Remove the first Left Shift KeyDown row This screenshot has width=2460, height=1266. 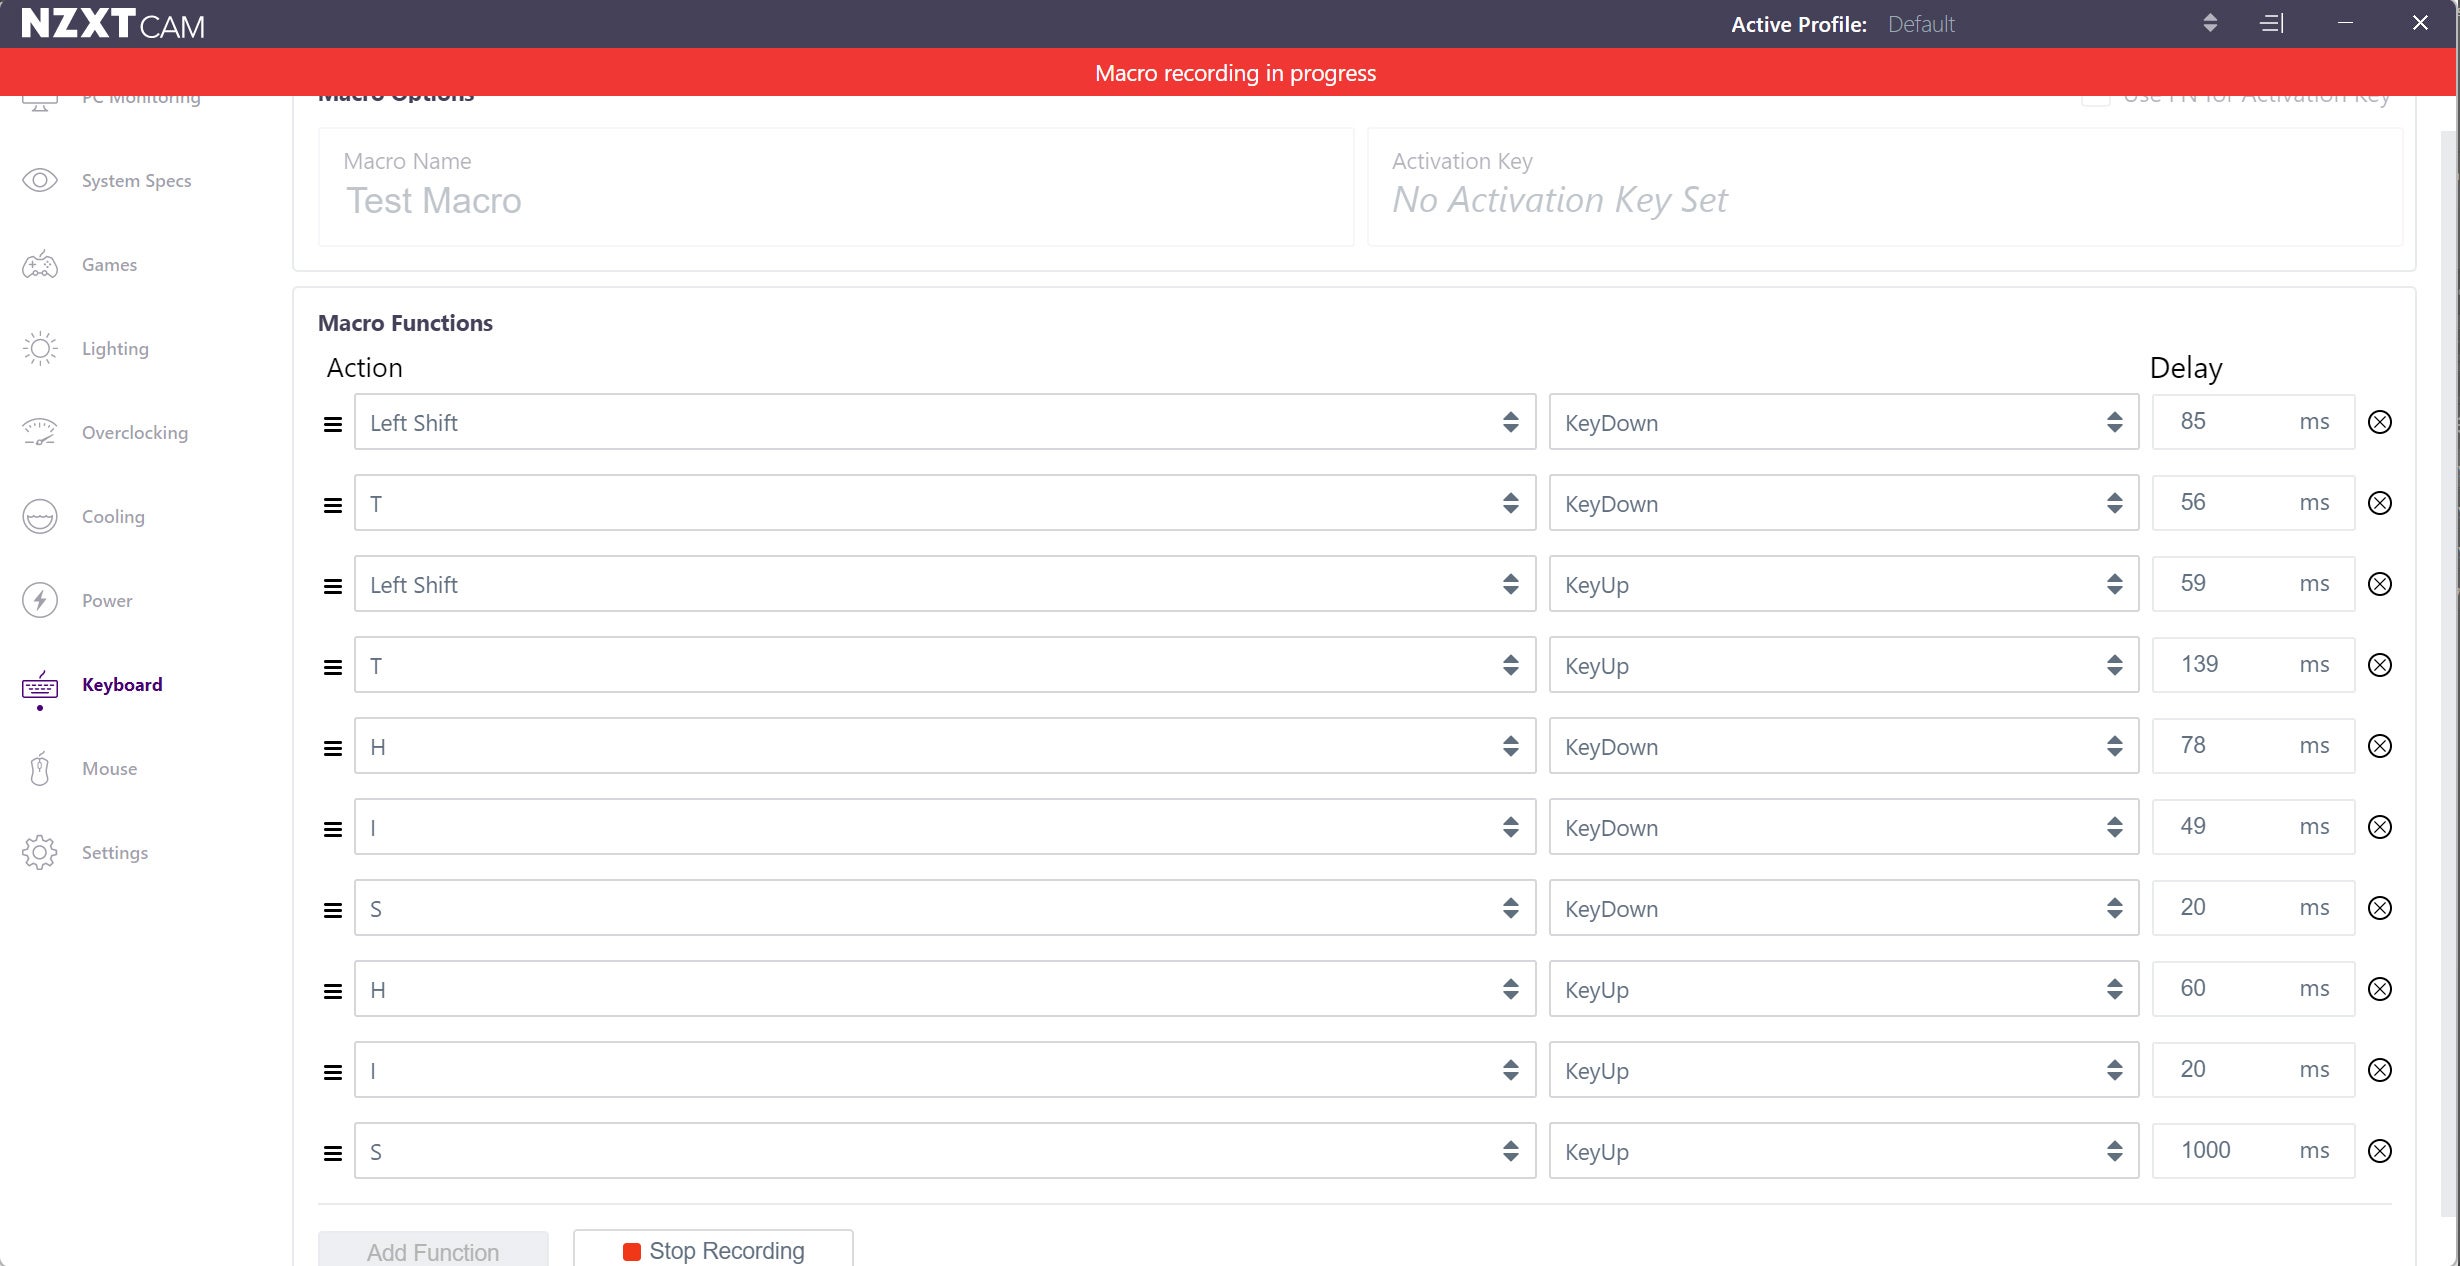click(x=2380, y=422)
